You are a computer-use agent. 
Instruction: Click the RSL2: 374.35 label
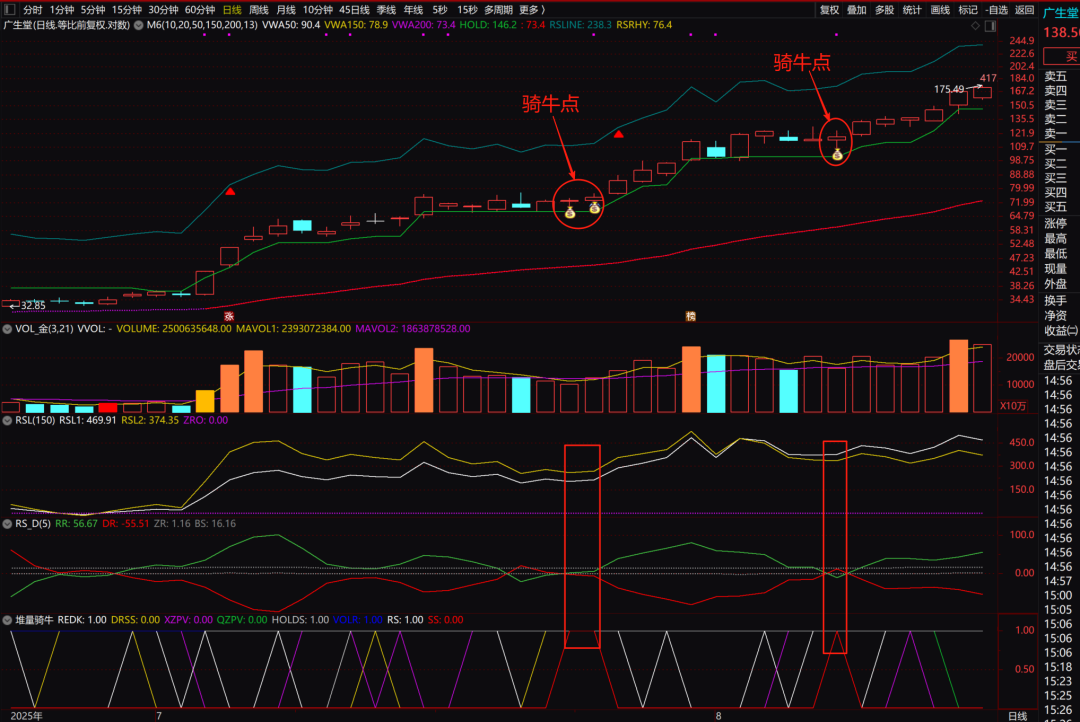pyautogui.click(x=149, y=420)
